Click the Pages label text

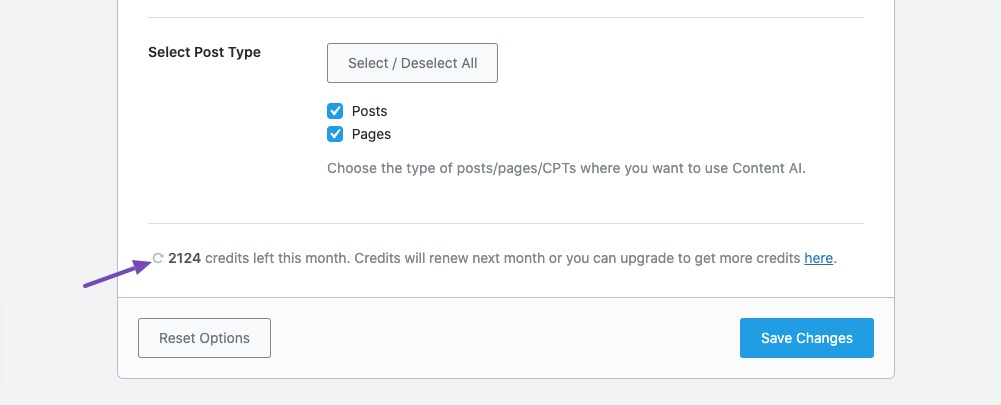[x=372, y=134]
